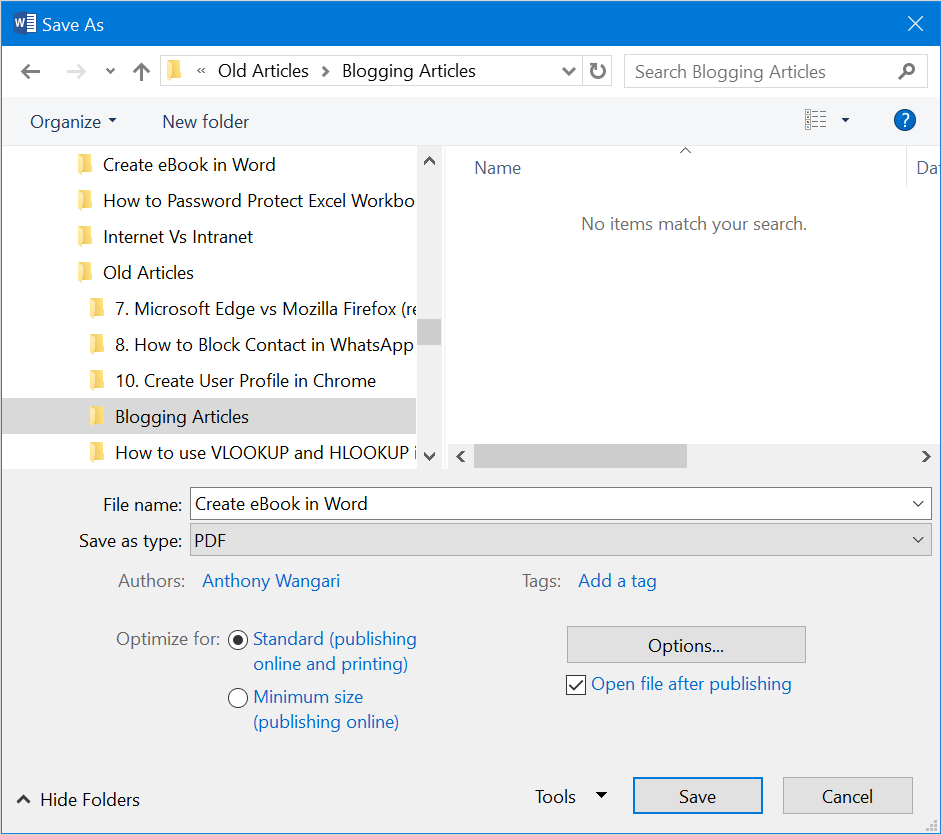Click the Back navigation arrow
The image size is (942, 835).
coord(31,72)
